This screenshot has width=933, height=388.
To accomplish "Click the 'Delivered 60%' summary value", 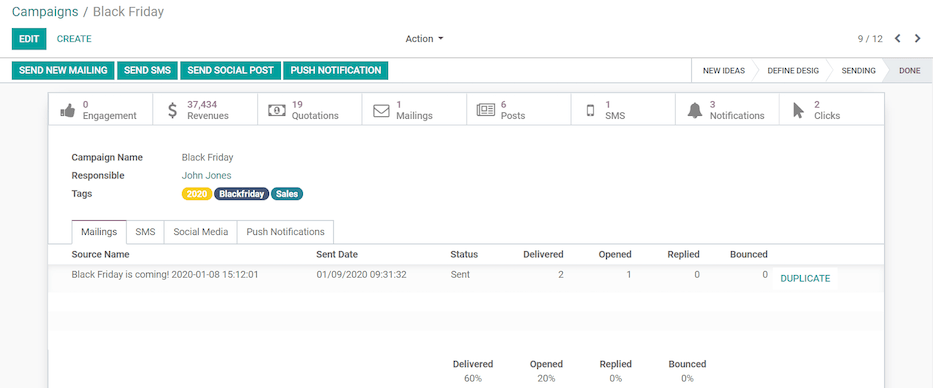I will 473,378.
